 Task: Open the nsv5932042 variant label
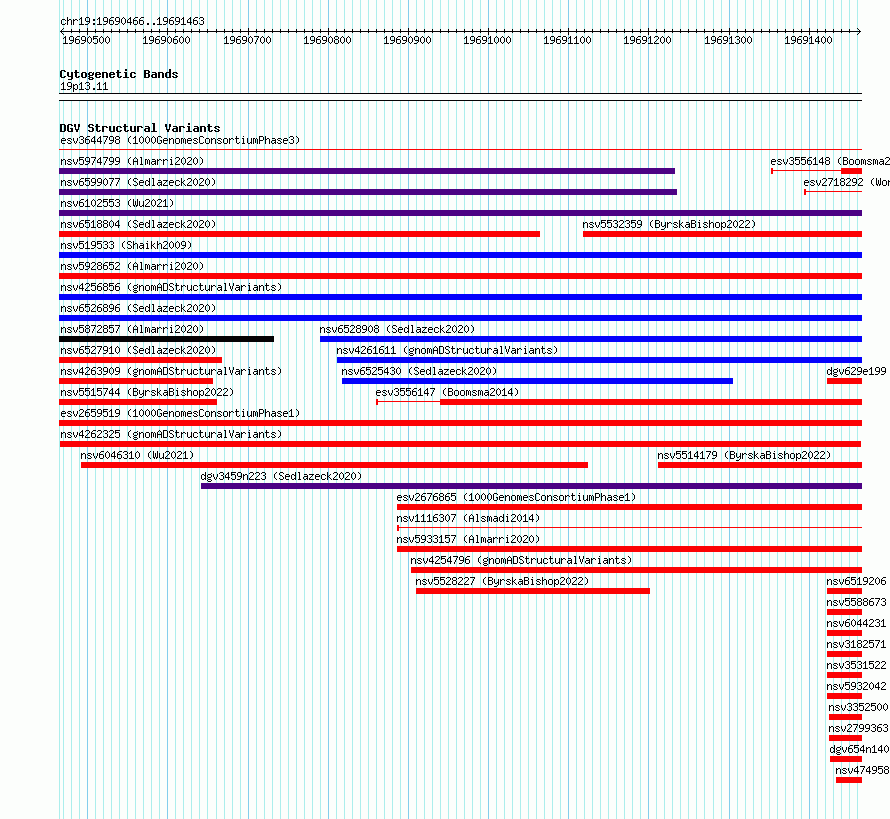click(x=856, y=686)
